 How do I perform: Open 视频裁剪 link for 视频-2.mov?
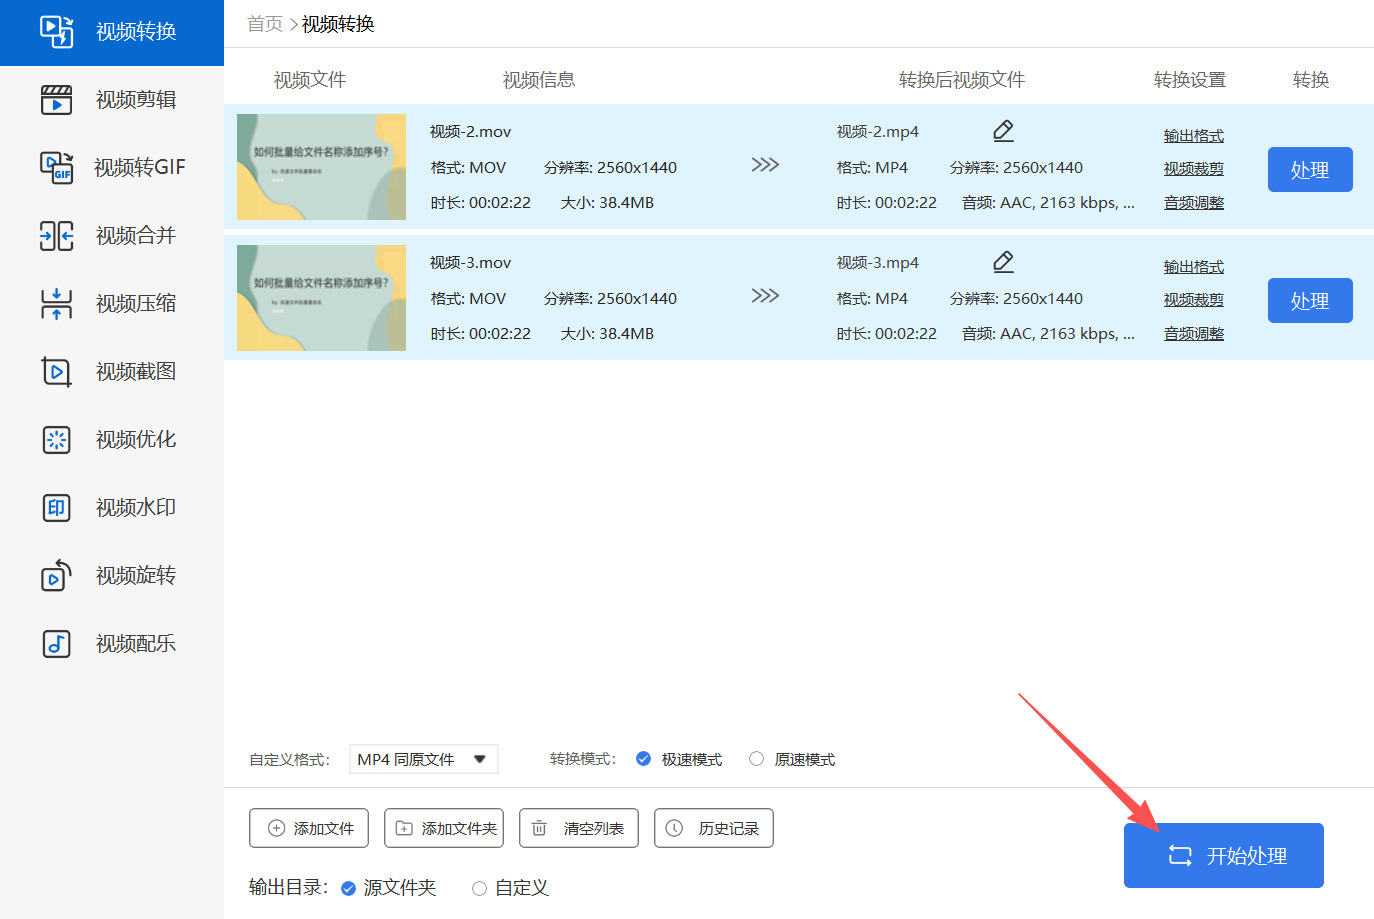click(x=1194, y=169)
